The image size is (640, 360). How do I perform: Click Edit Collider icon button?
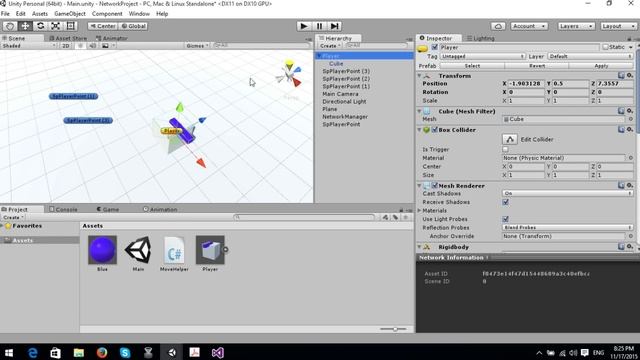pyautogui.click(x=510, y=139)
